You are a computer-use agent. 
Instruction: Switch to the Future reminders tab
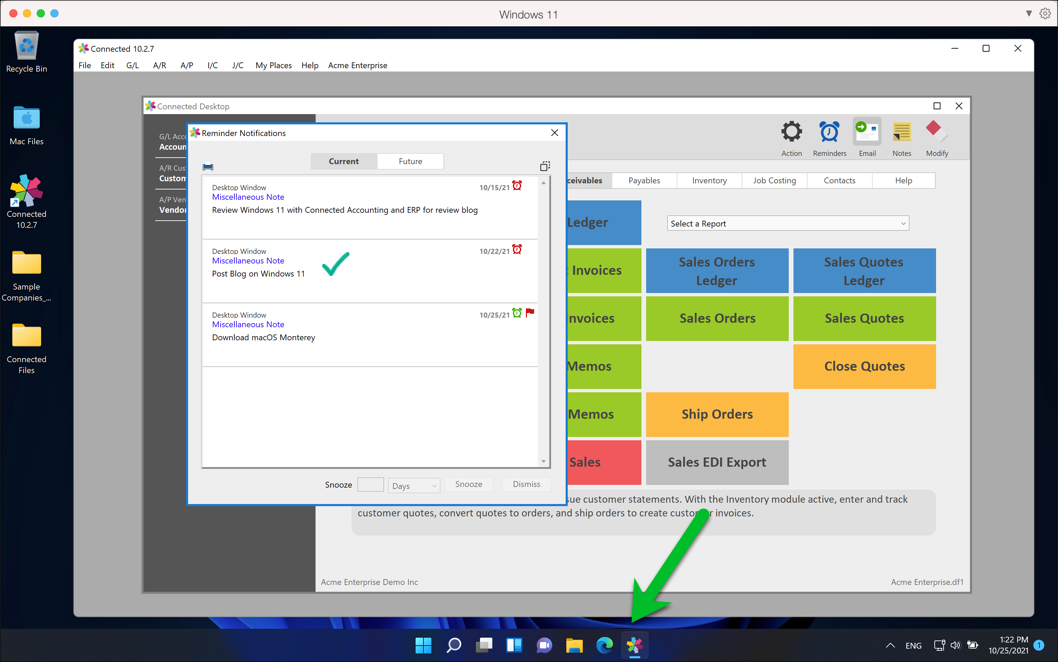click(x=410, y=161)
